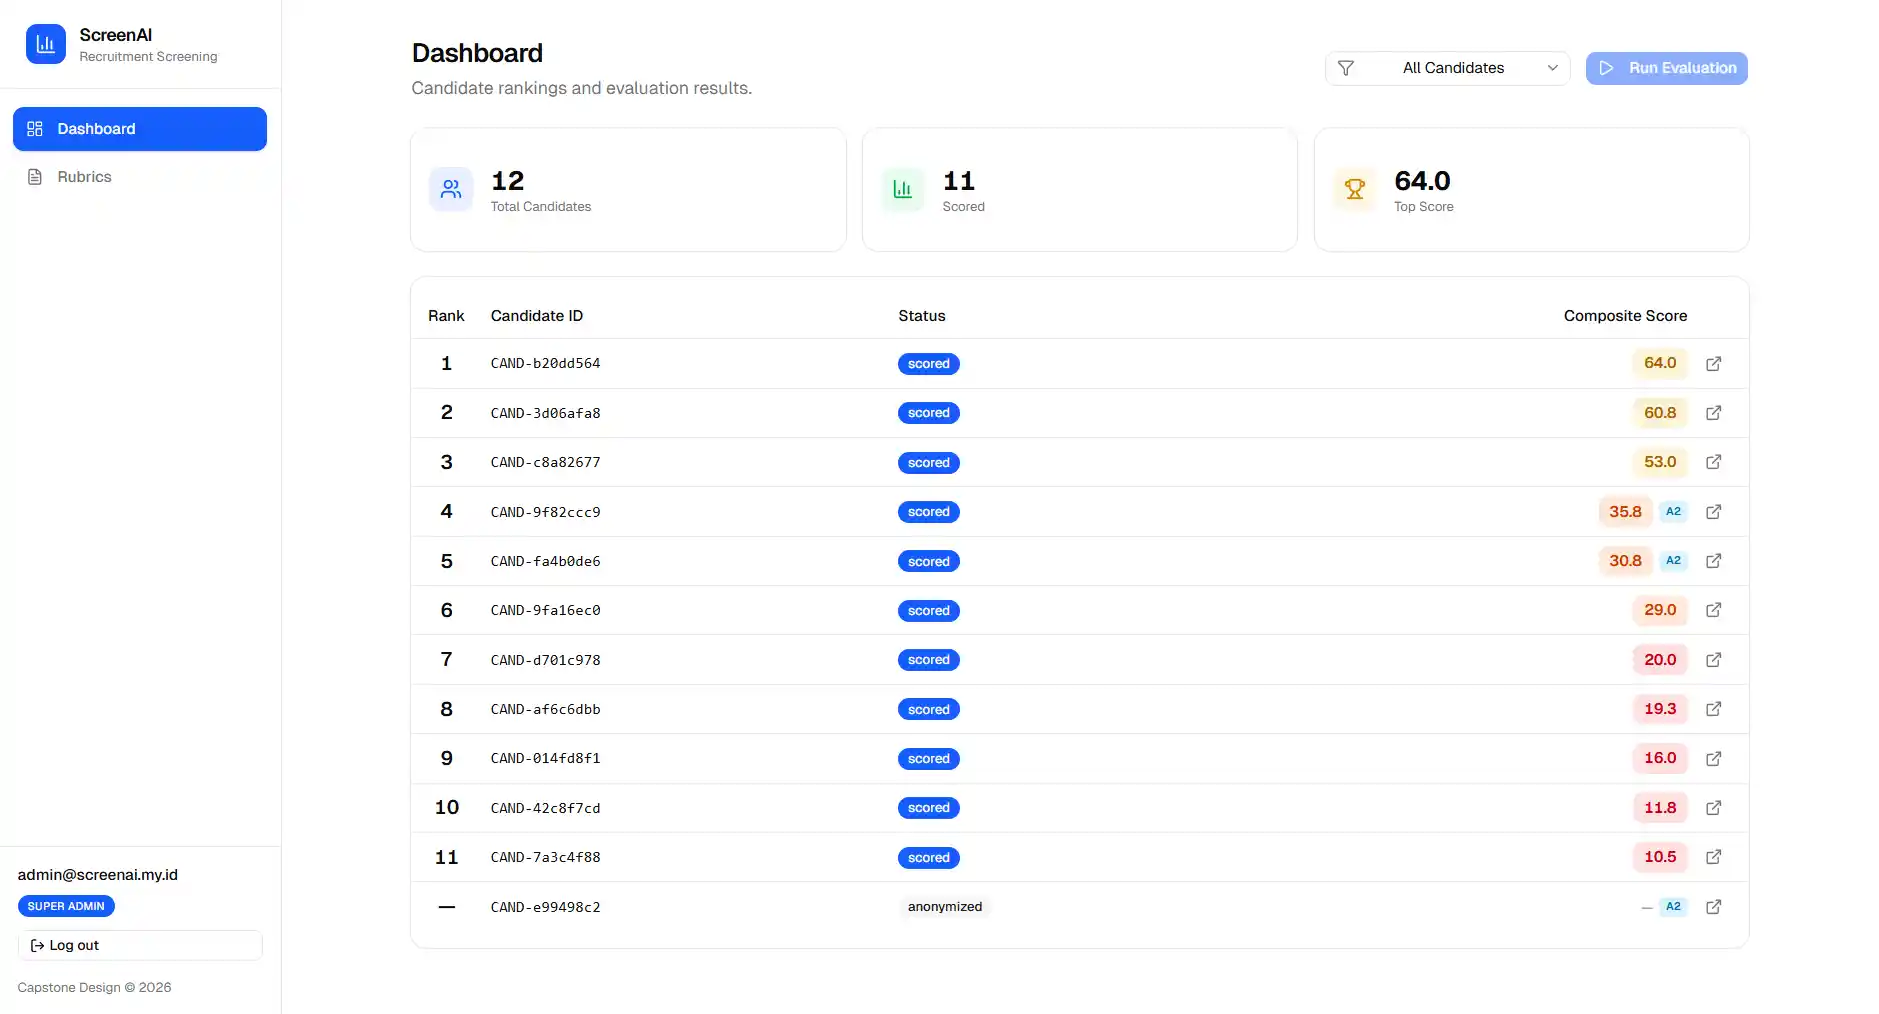Select candidate ID CAND-d701c978
The image size is (1879, 1014).
click(545, 660)
